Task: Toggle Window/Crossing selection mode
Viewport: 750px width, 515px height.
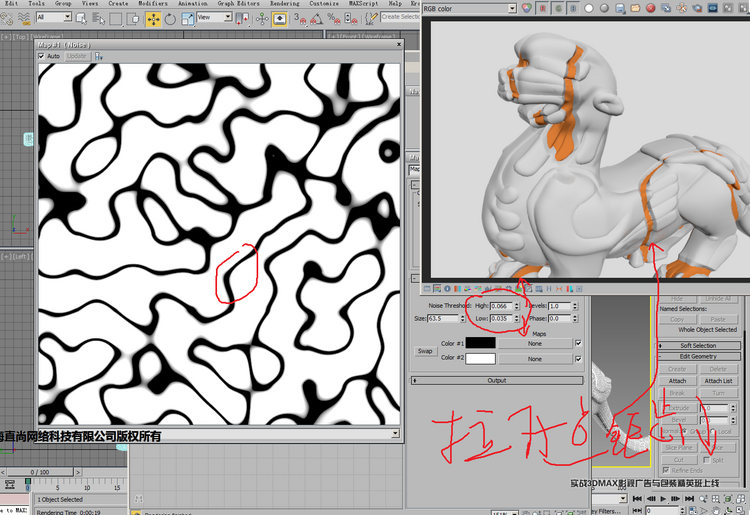Action: (132, 19)
